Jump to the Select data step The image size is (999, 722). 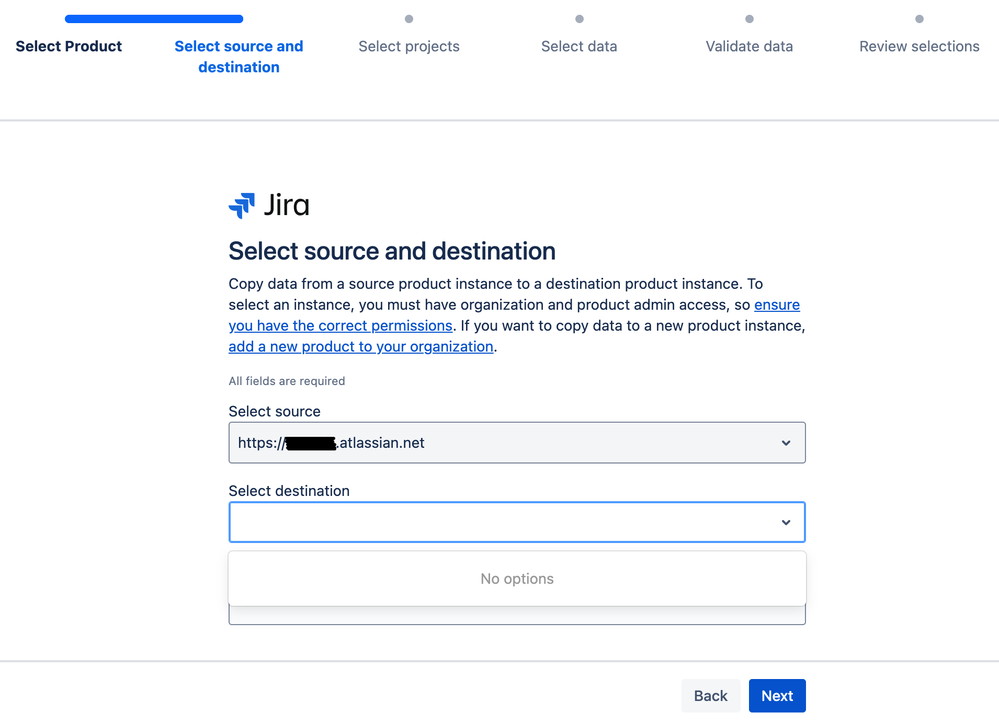(579, 47)
